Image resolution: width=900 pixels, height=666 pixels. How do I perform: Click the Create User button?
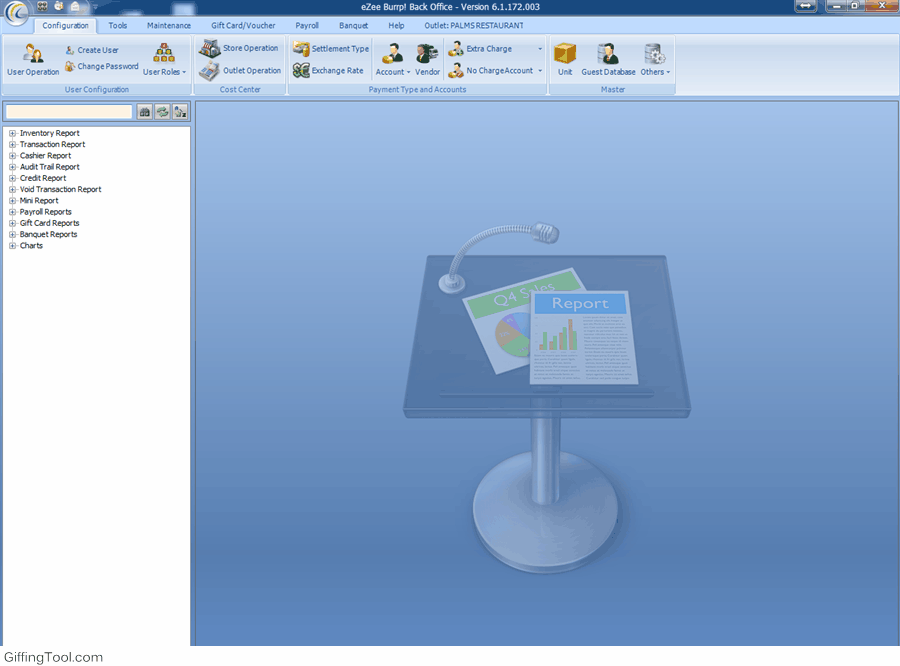pyautogui.click(x=92, y=50)
